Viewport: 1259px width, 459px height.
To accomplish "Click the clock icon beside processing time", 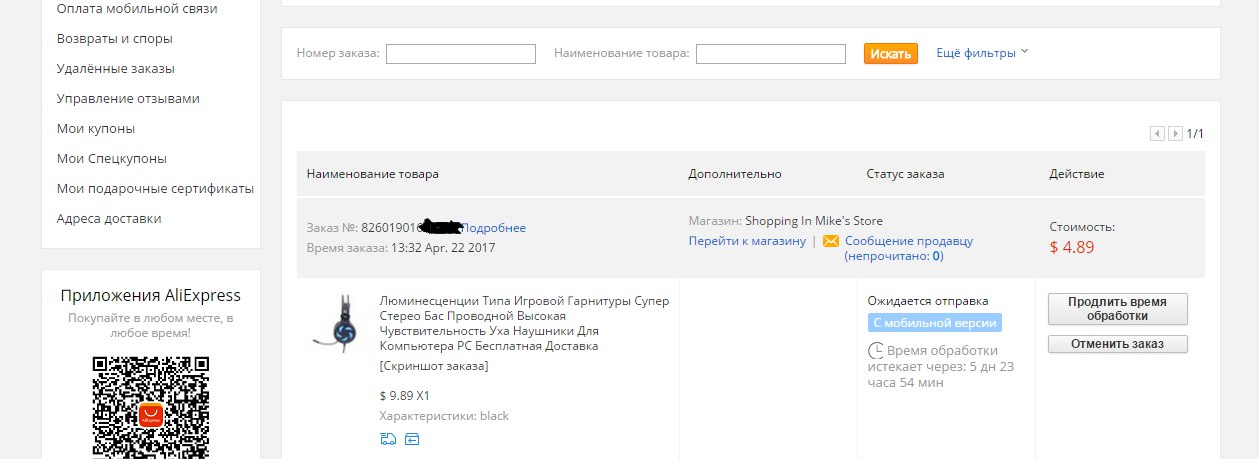I will coord(875,351).
